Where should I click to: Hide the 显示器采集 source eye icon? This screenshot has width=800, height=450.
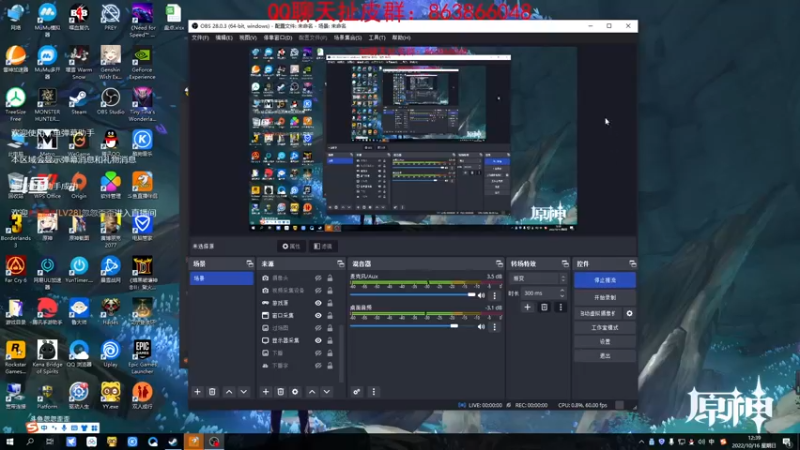(318, 340)
